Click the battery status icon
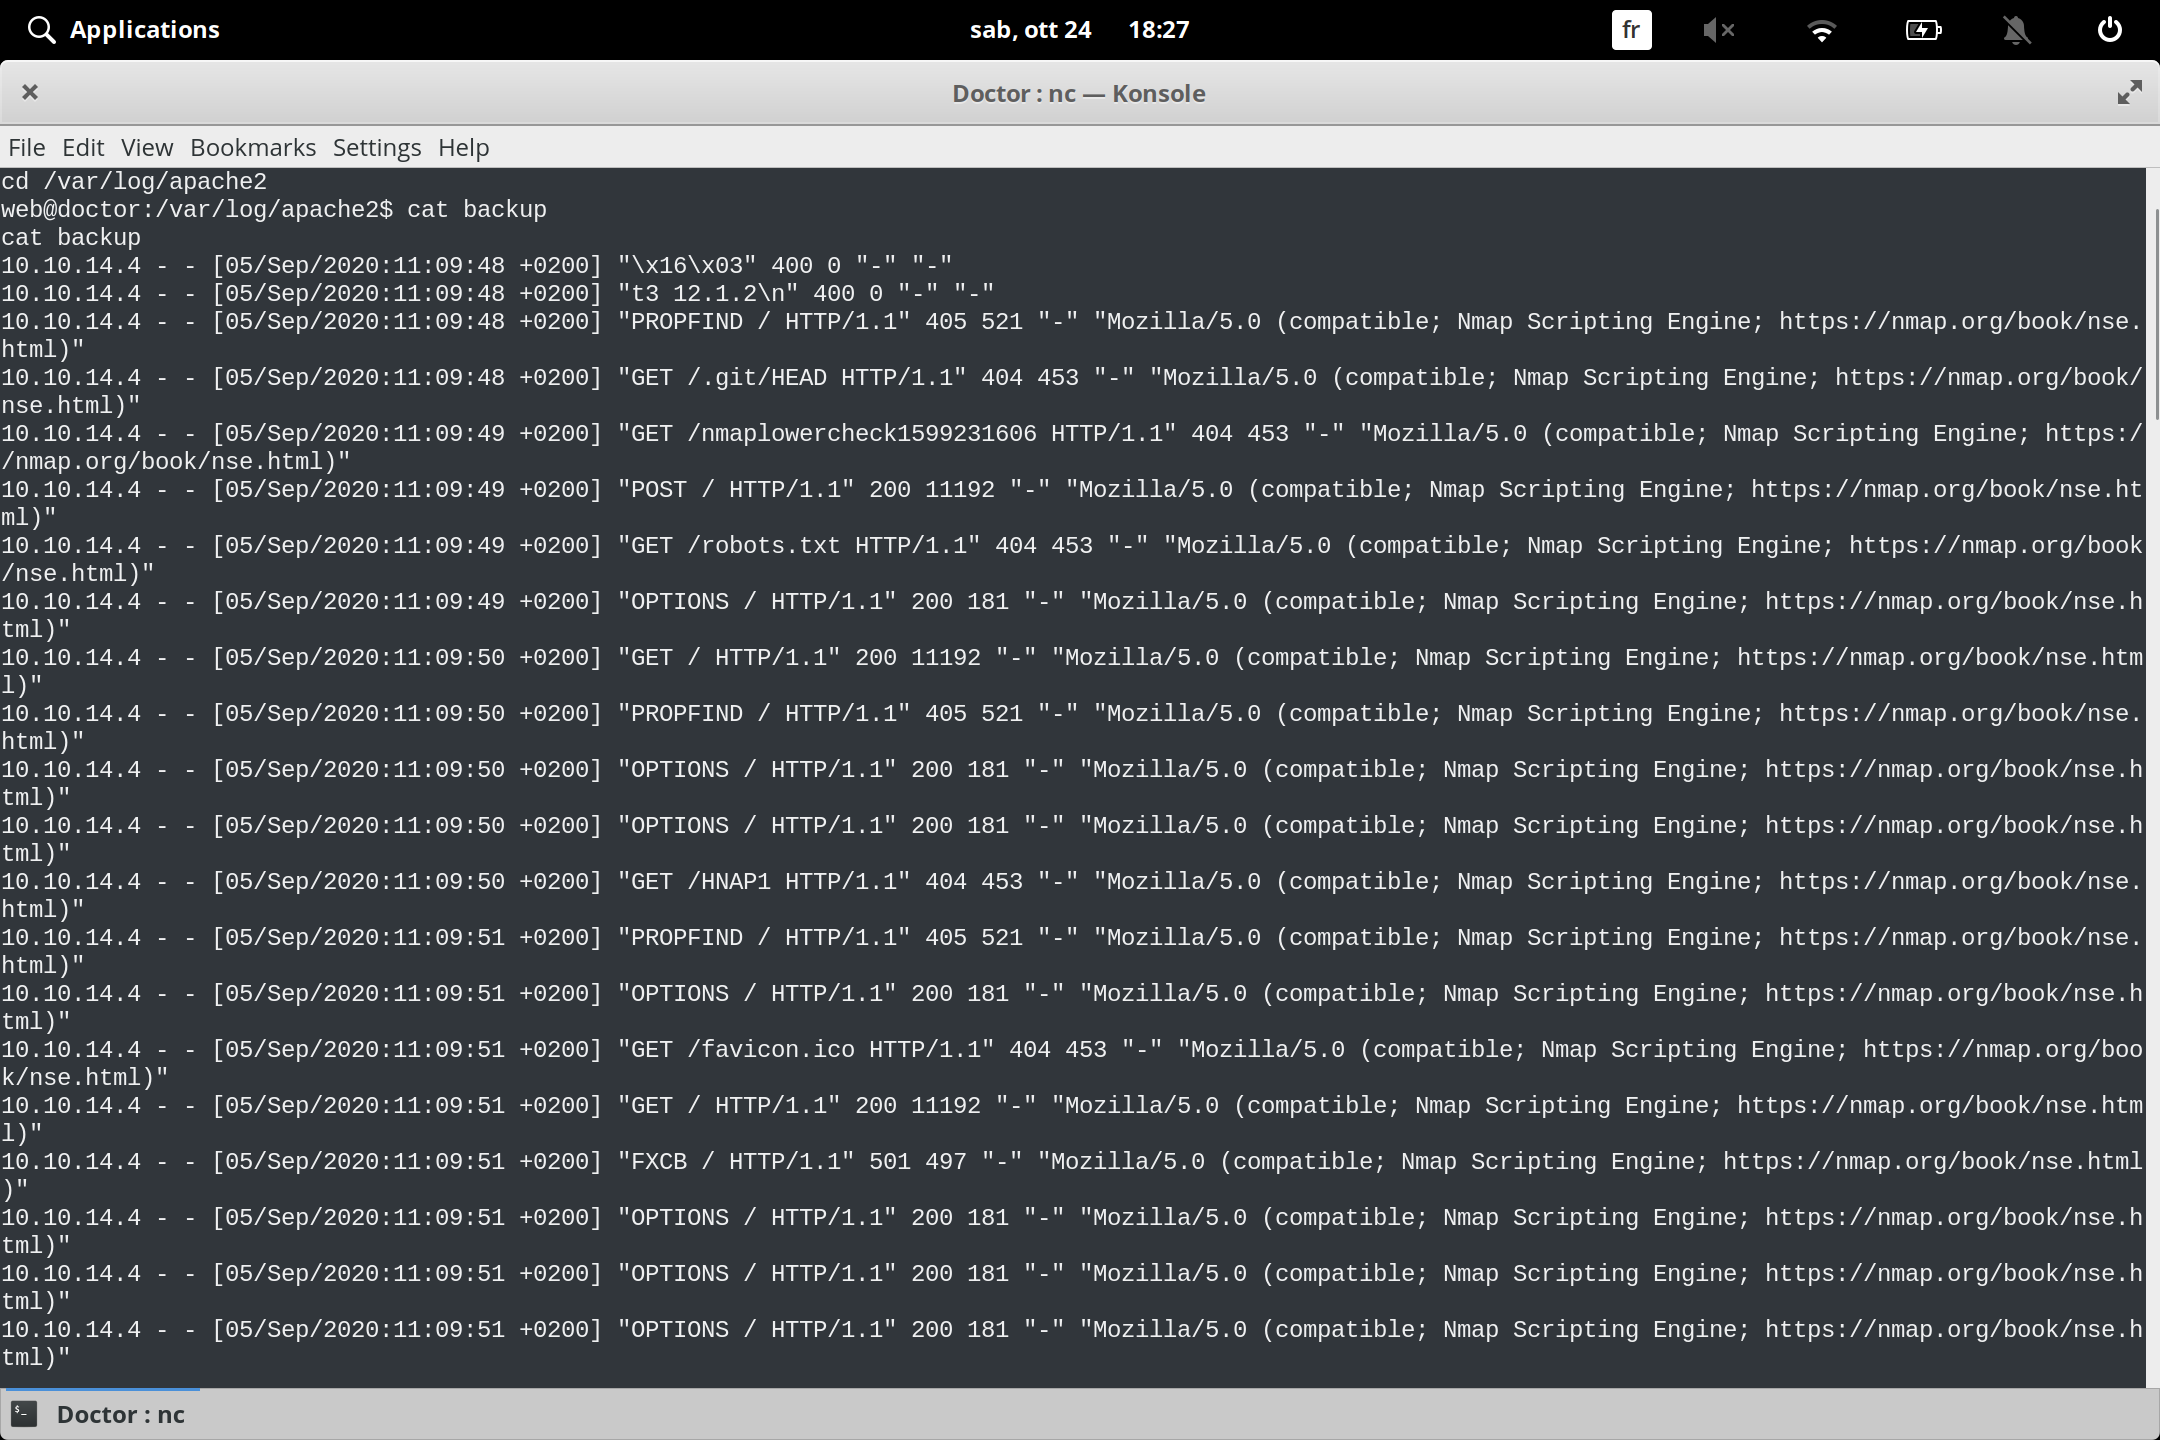 (x=1922, y=30)
